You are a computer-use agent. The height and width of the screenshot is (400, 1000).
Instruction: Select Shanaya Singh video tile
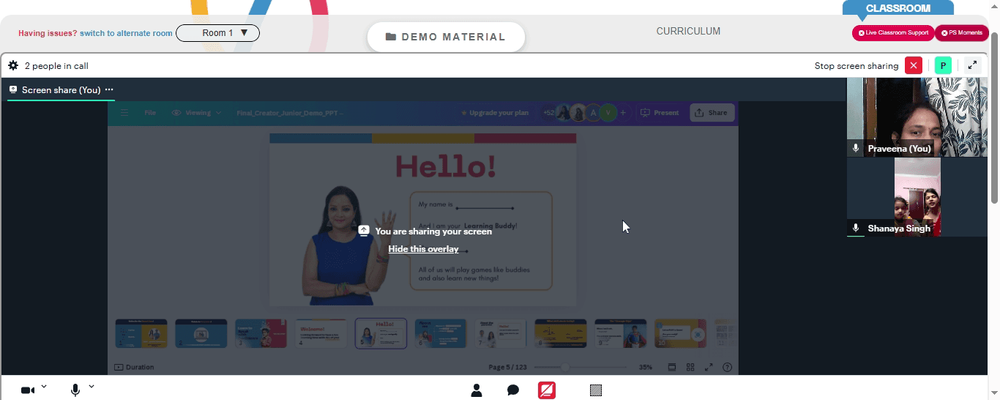pyautogui.click(x=916, y=197)
